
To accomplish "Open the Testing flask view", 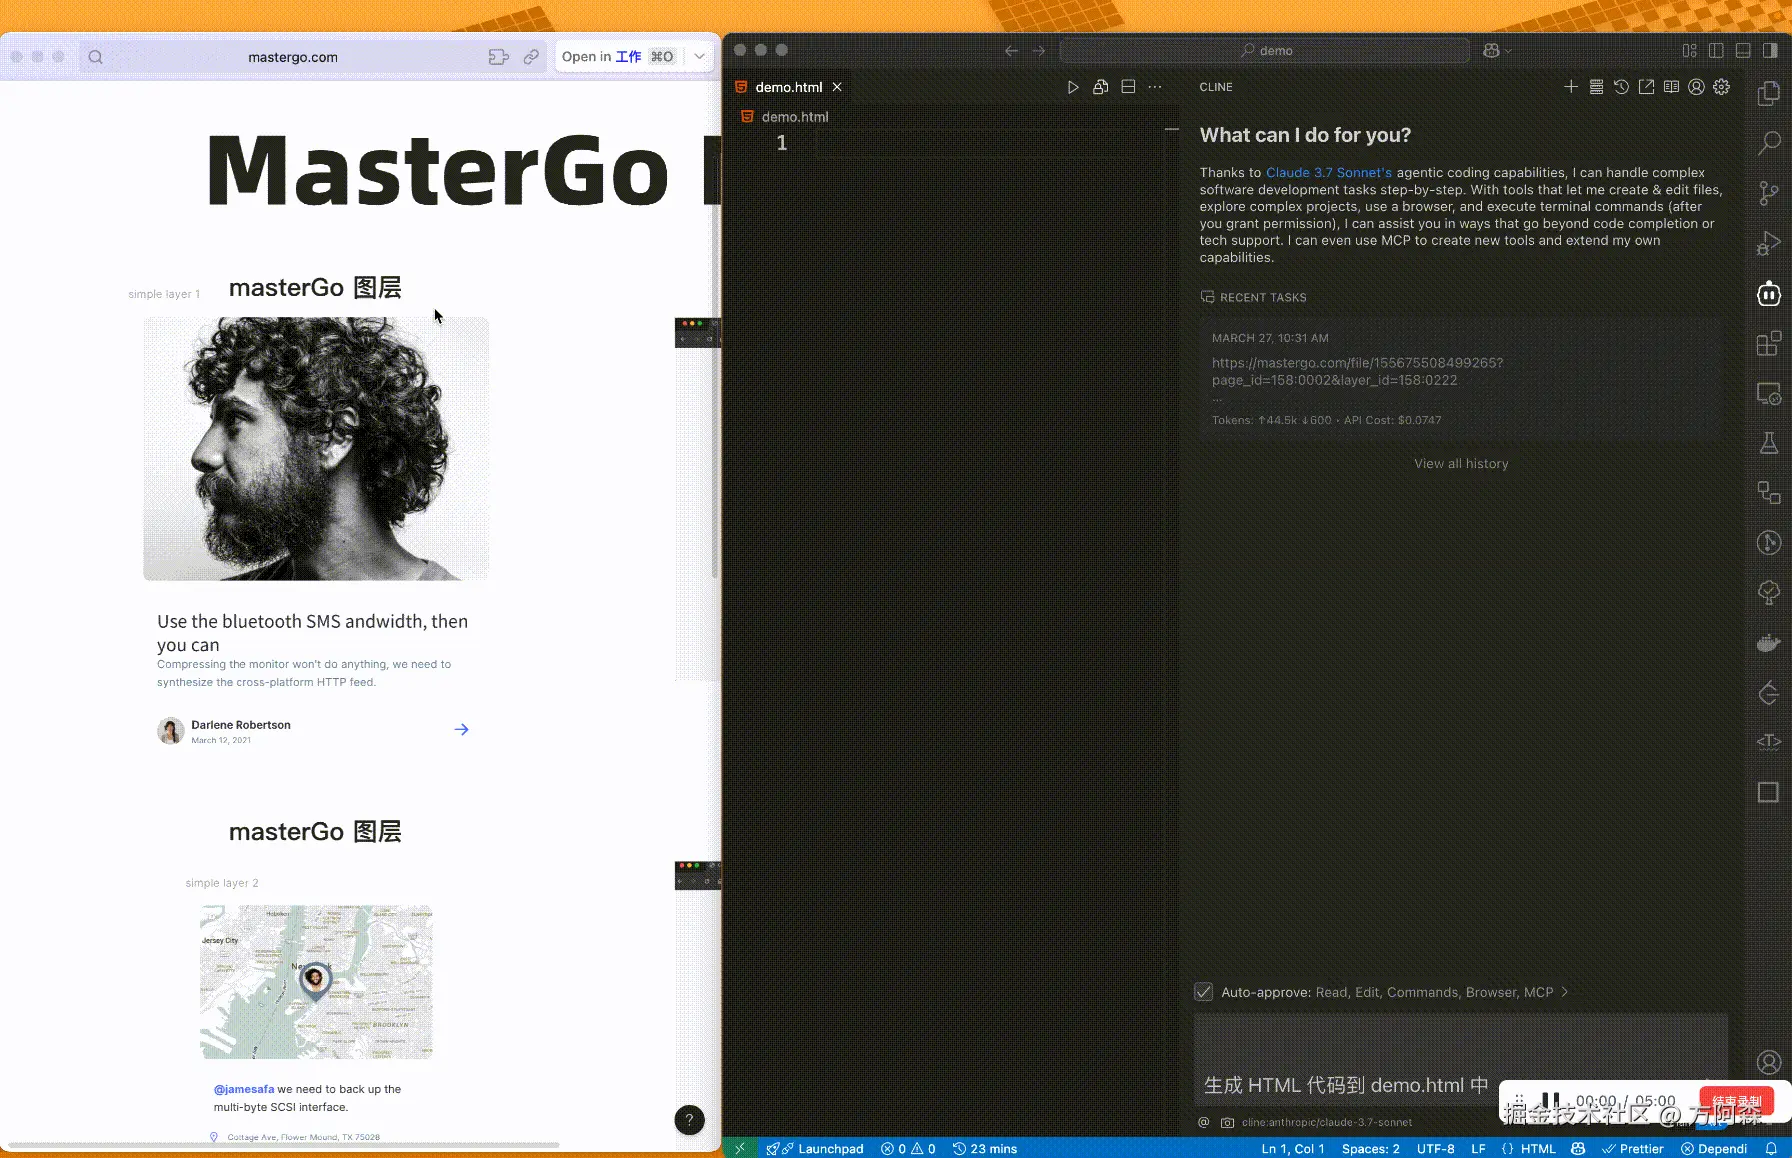I will tap(1768, 443).
